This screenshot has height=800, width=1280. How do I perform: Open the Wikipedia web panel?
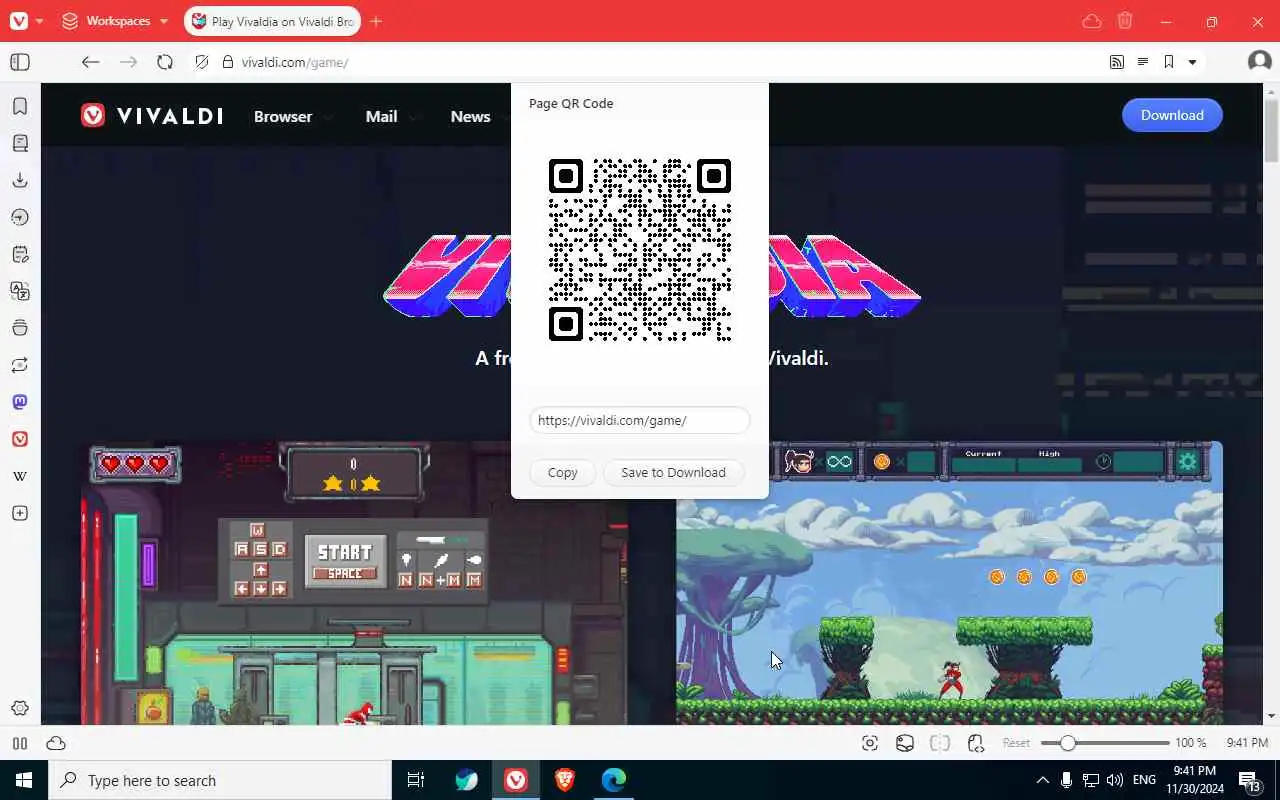pyautogui.click(x=20, y=476)
